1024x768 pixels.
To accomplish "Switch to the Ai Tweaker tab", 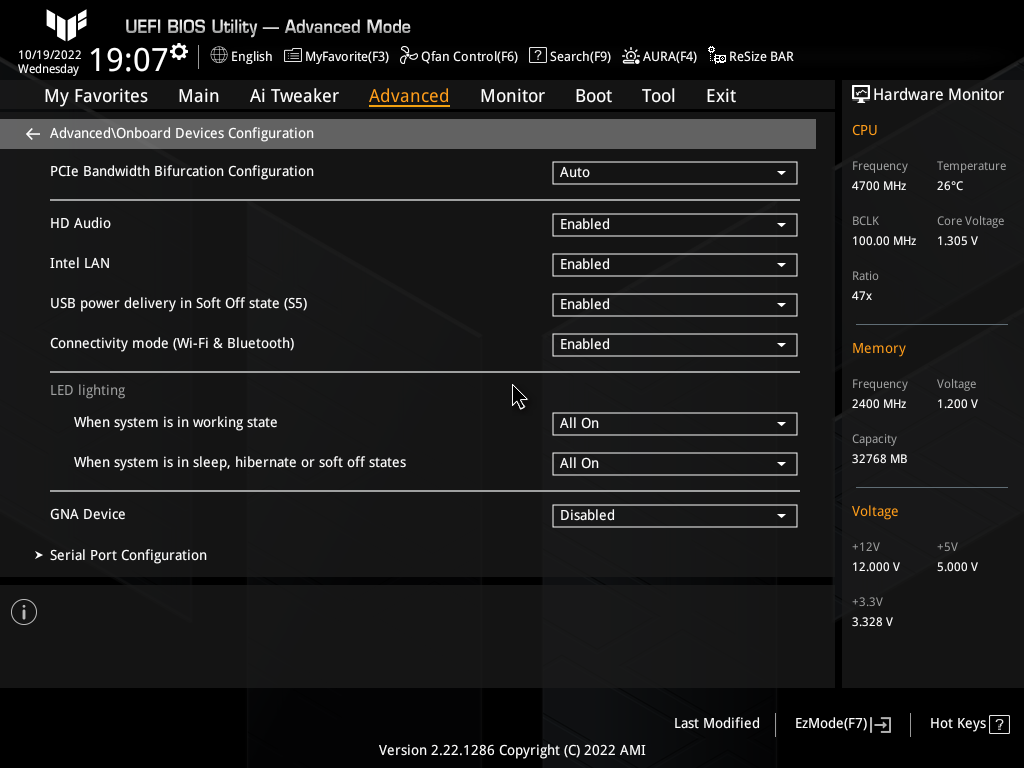I will [294, 95].
